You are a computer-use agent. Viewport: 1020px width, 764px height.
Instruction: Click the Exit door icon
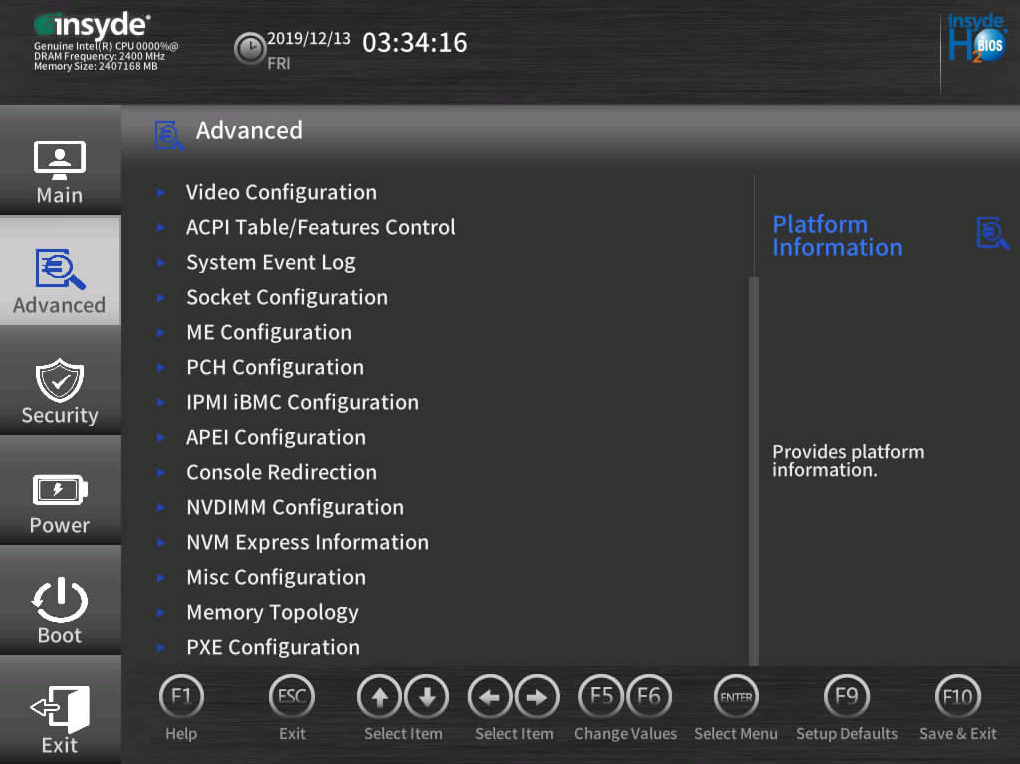(60, 708)
